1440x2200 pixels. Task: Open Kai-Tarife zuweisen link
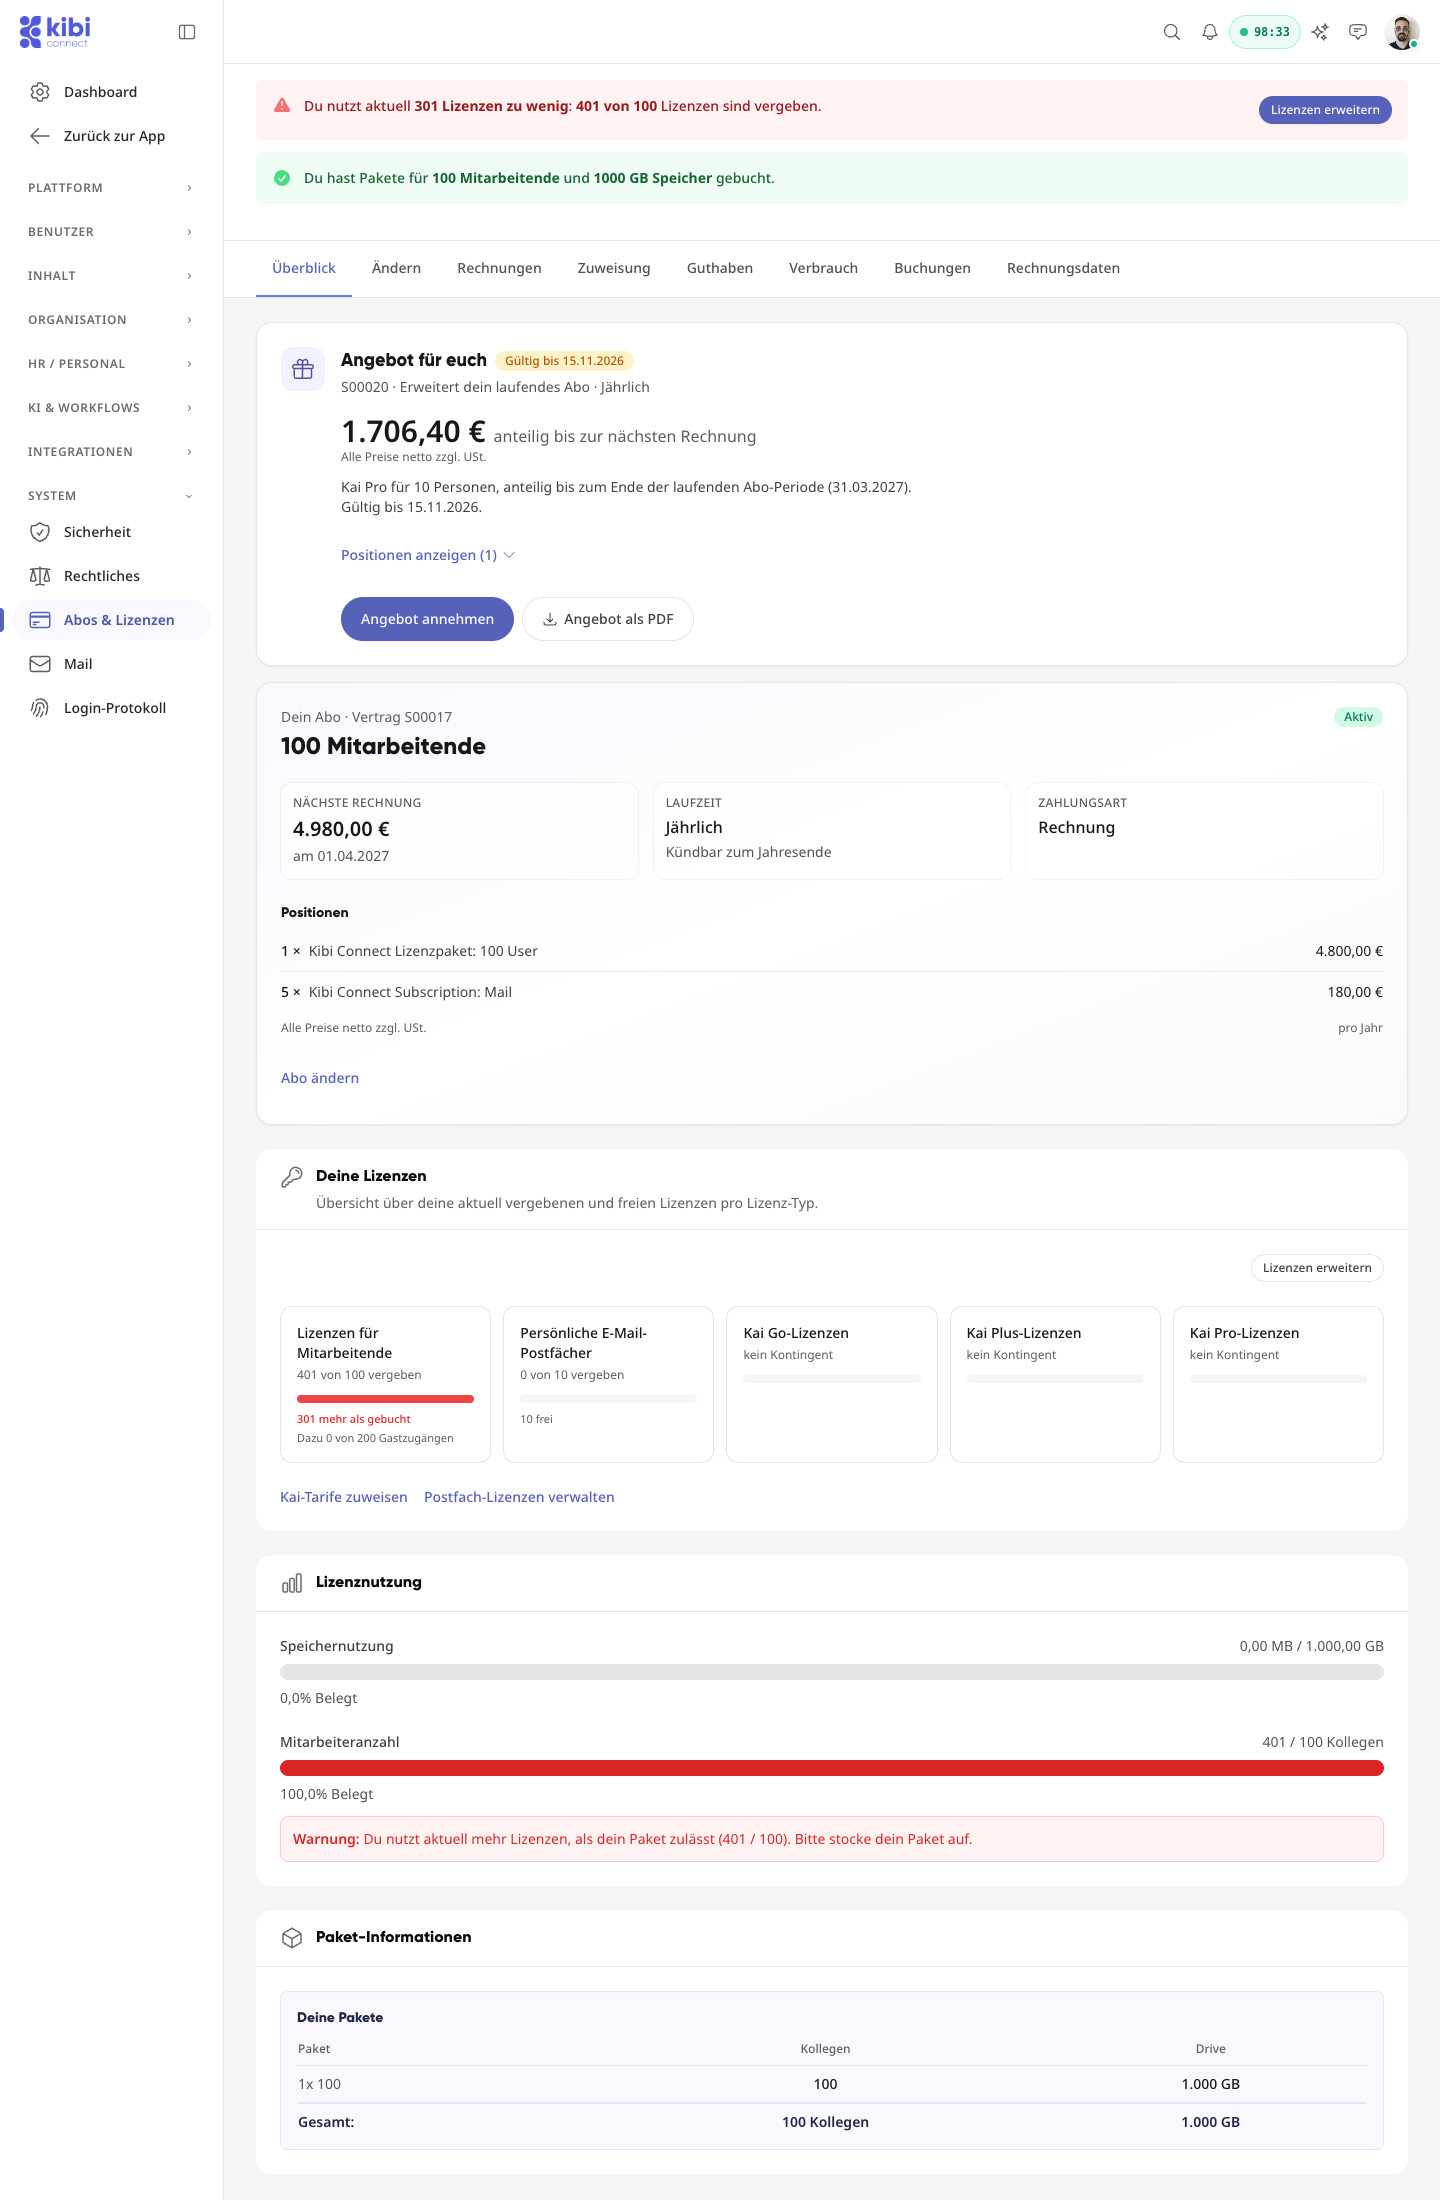344,1497
